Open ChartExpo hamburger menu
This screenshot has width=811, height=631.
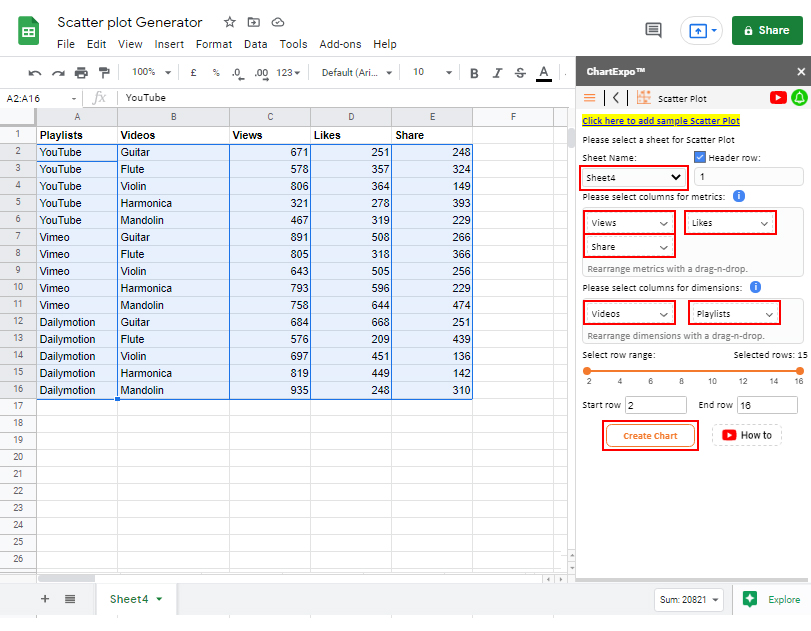click(590, 98)
